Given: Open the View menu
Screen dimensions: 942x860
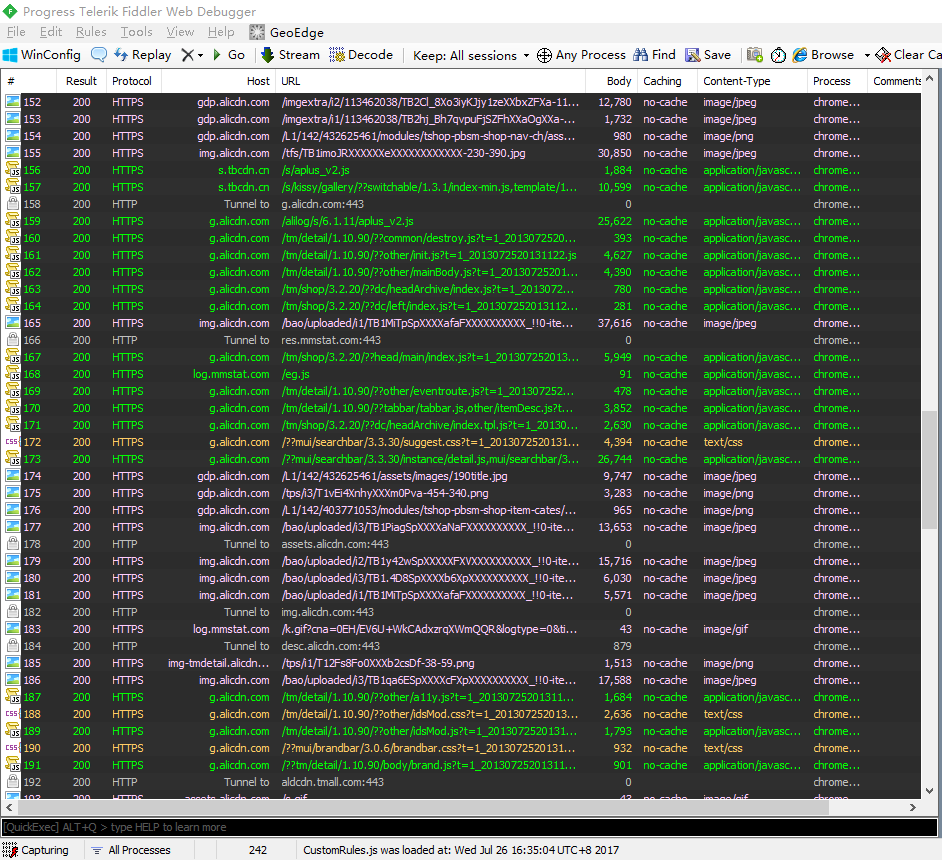Looking at the screenshot, I should click(x=180, y=32).
